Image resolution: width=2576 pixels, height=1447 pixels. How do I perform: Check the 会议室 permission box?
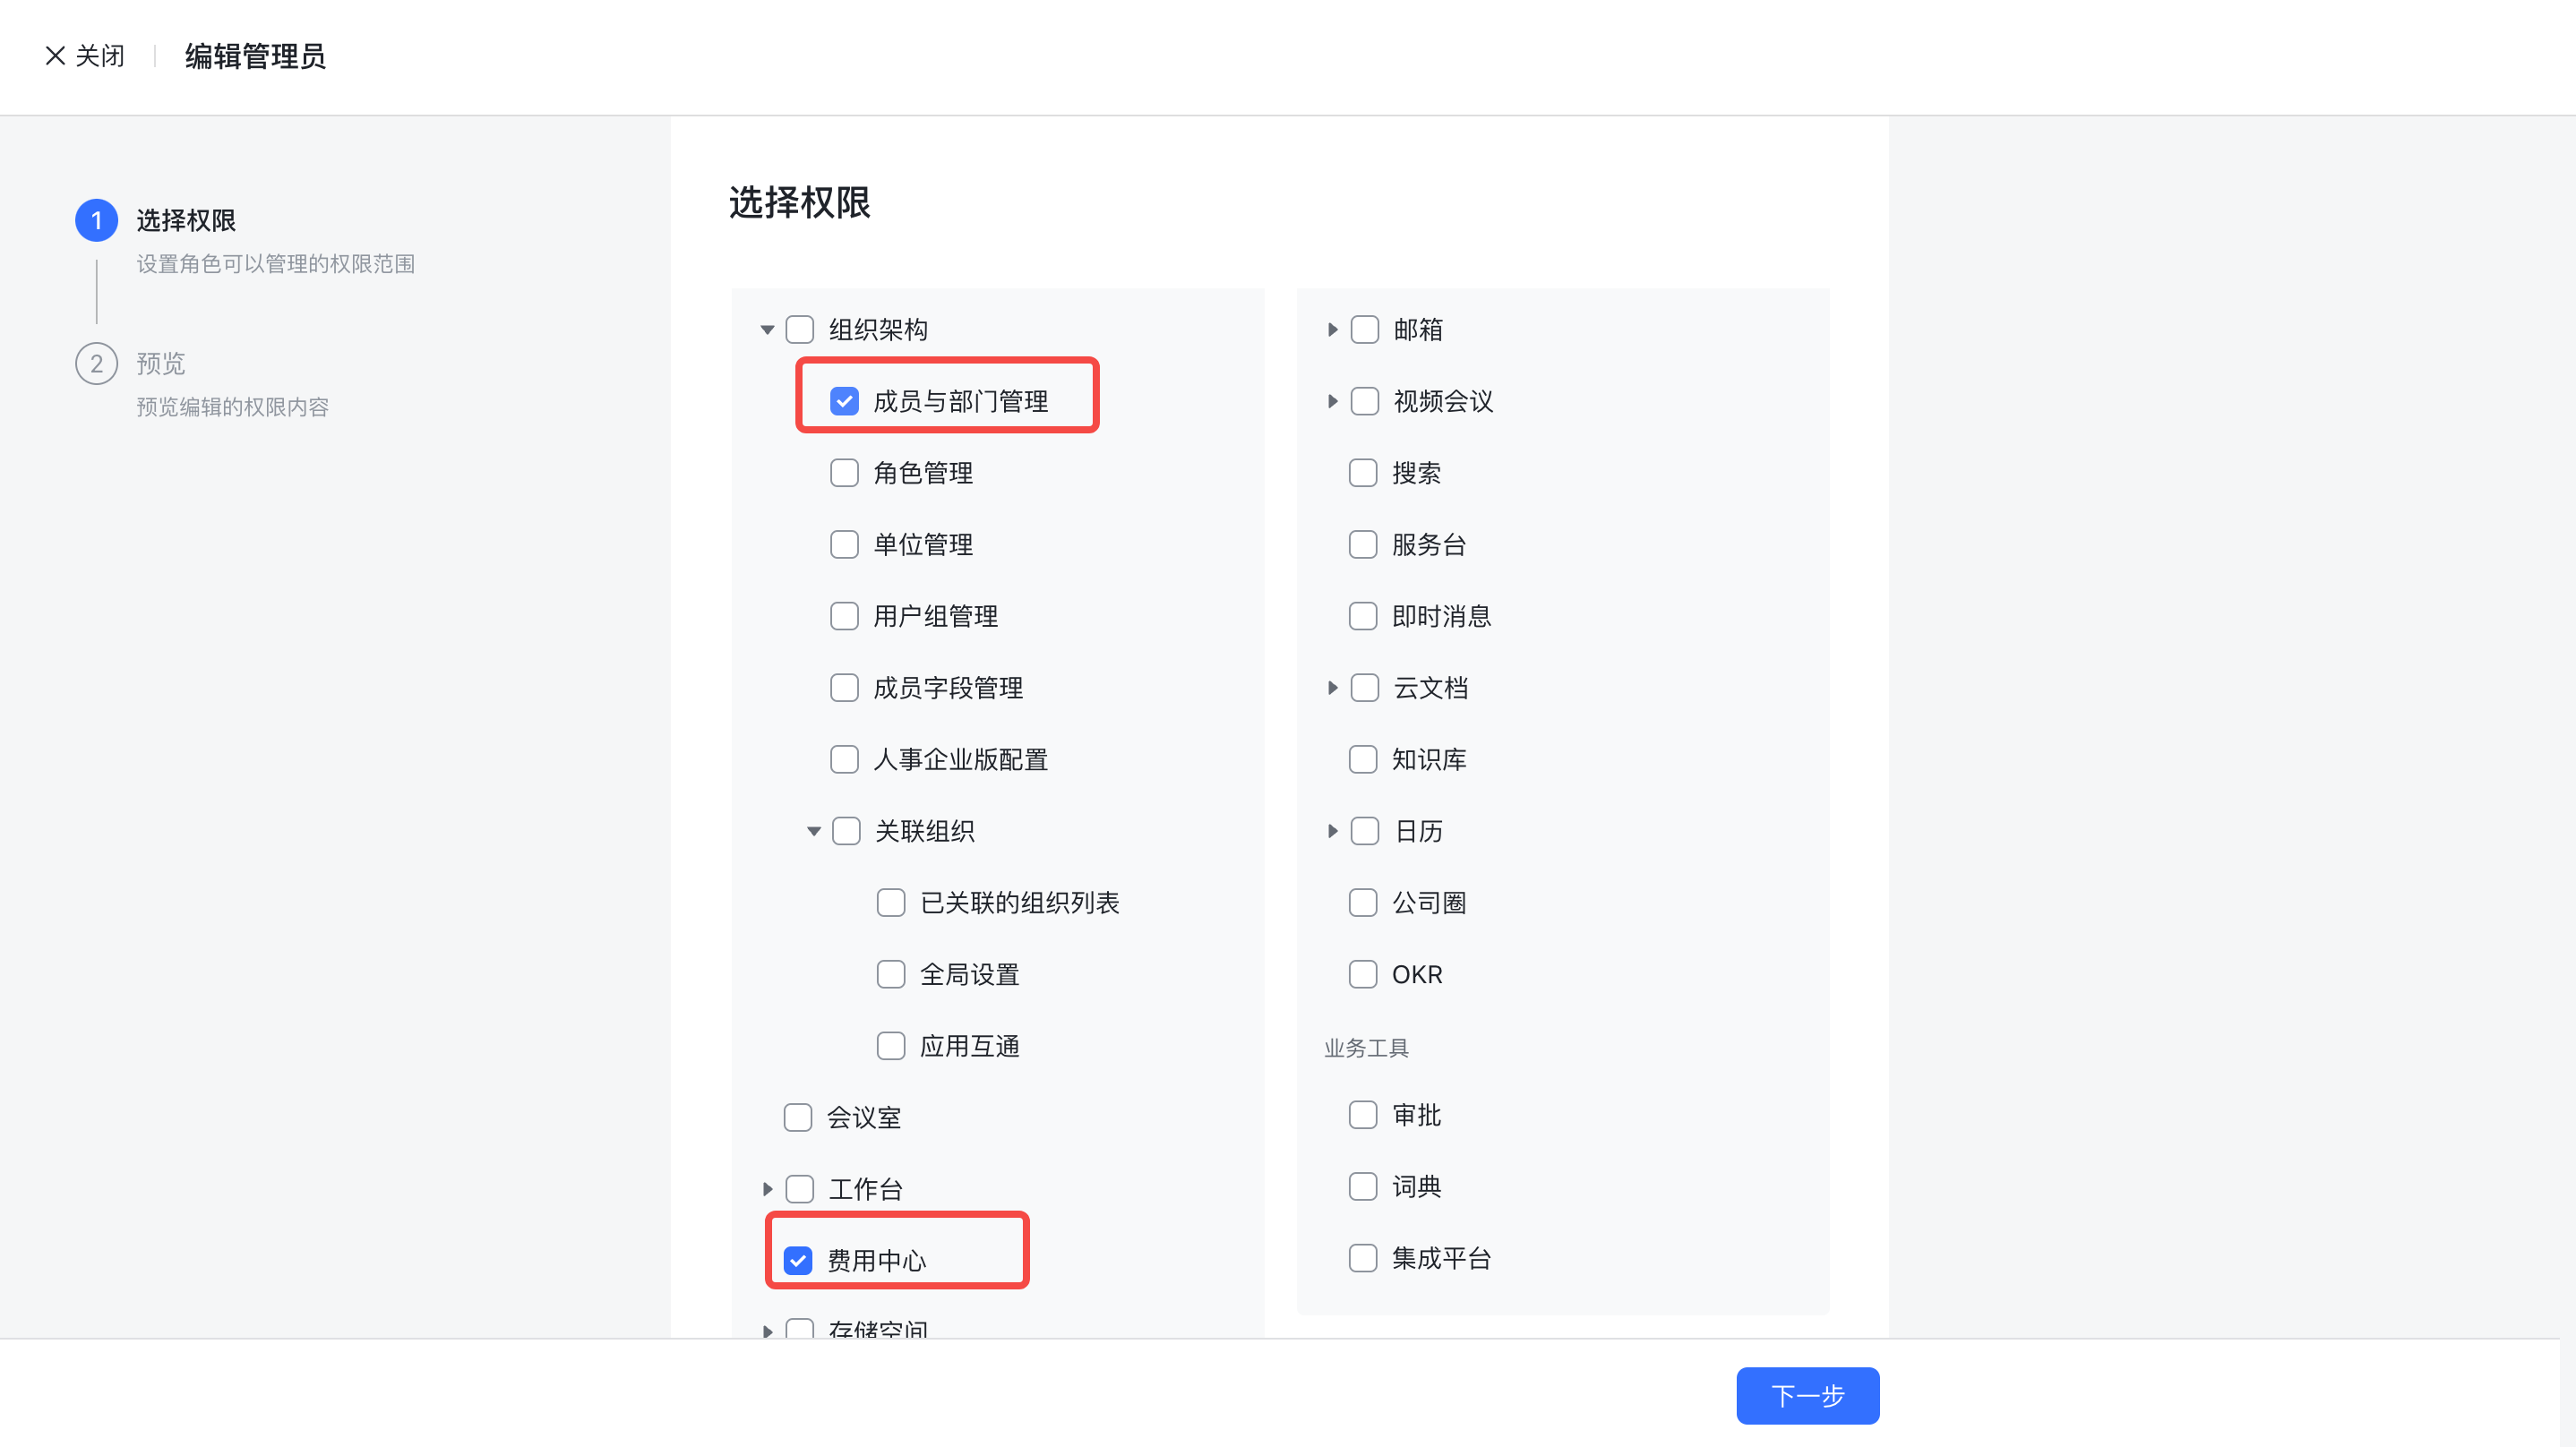tap(798, 1117)
